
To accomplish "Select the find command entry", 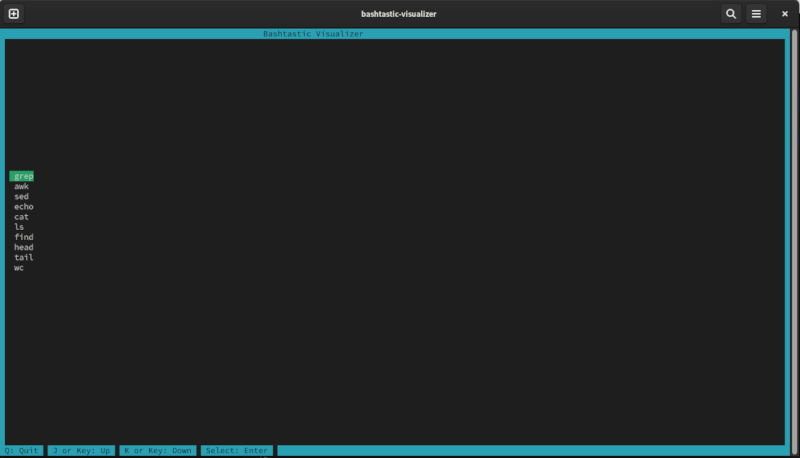I will [x=23, y=237].
